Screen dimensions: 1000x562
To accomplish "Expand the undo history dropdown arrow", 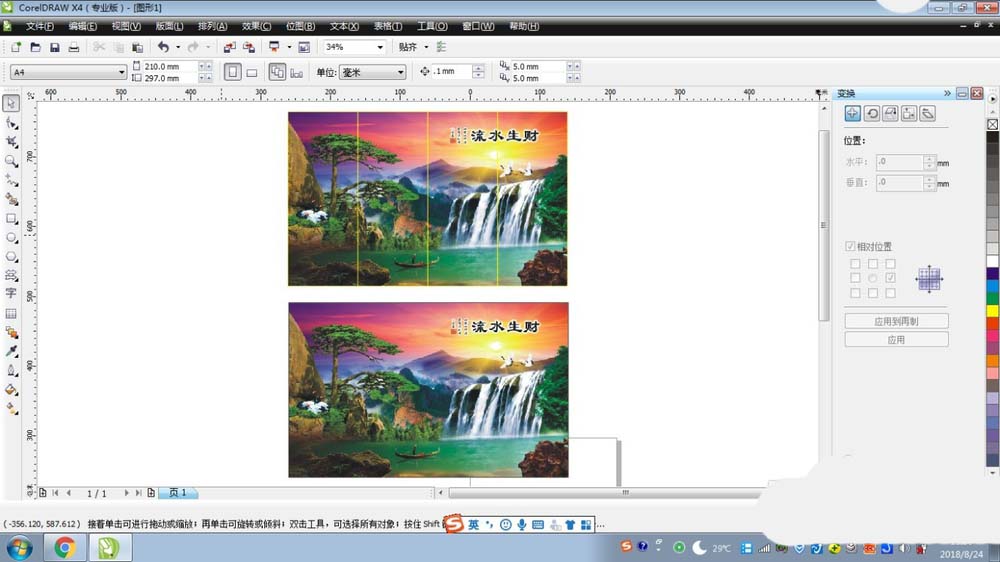I will (x=178, y=47).
